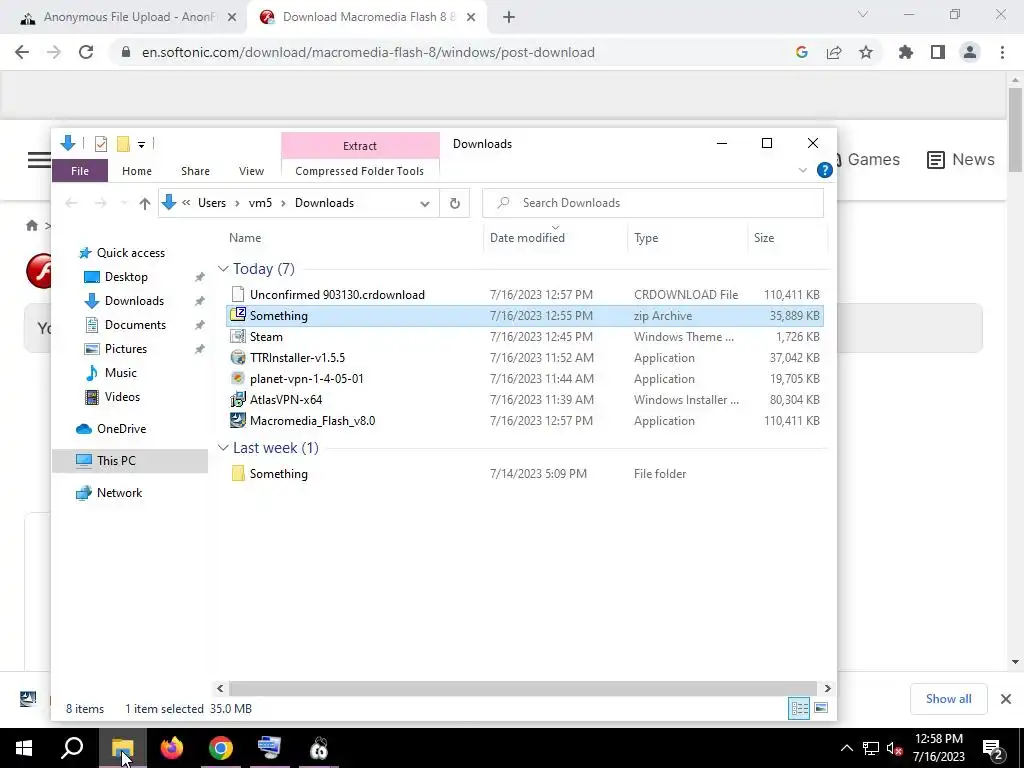Image resolution: width=1024 pixels, height=768 pixels.
Task: Select the Extract contextual tab
Action: pyautogui.click(x=360, y=146)
